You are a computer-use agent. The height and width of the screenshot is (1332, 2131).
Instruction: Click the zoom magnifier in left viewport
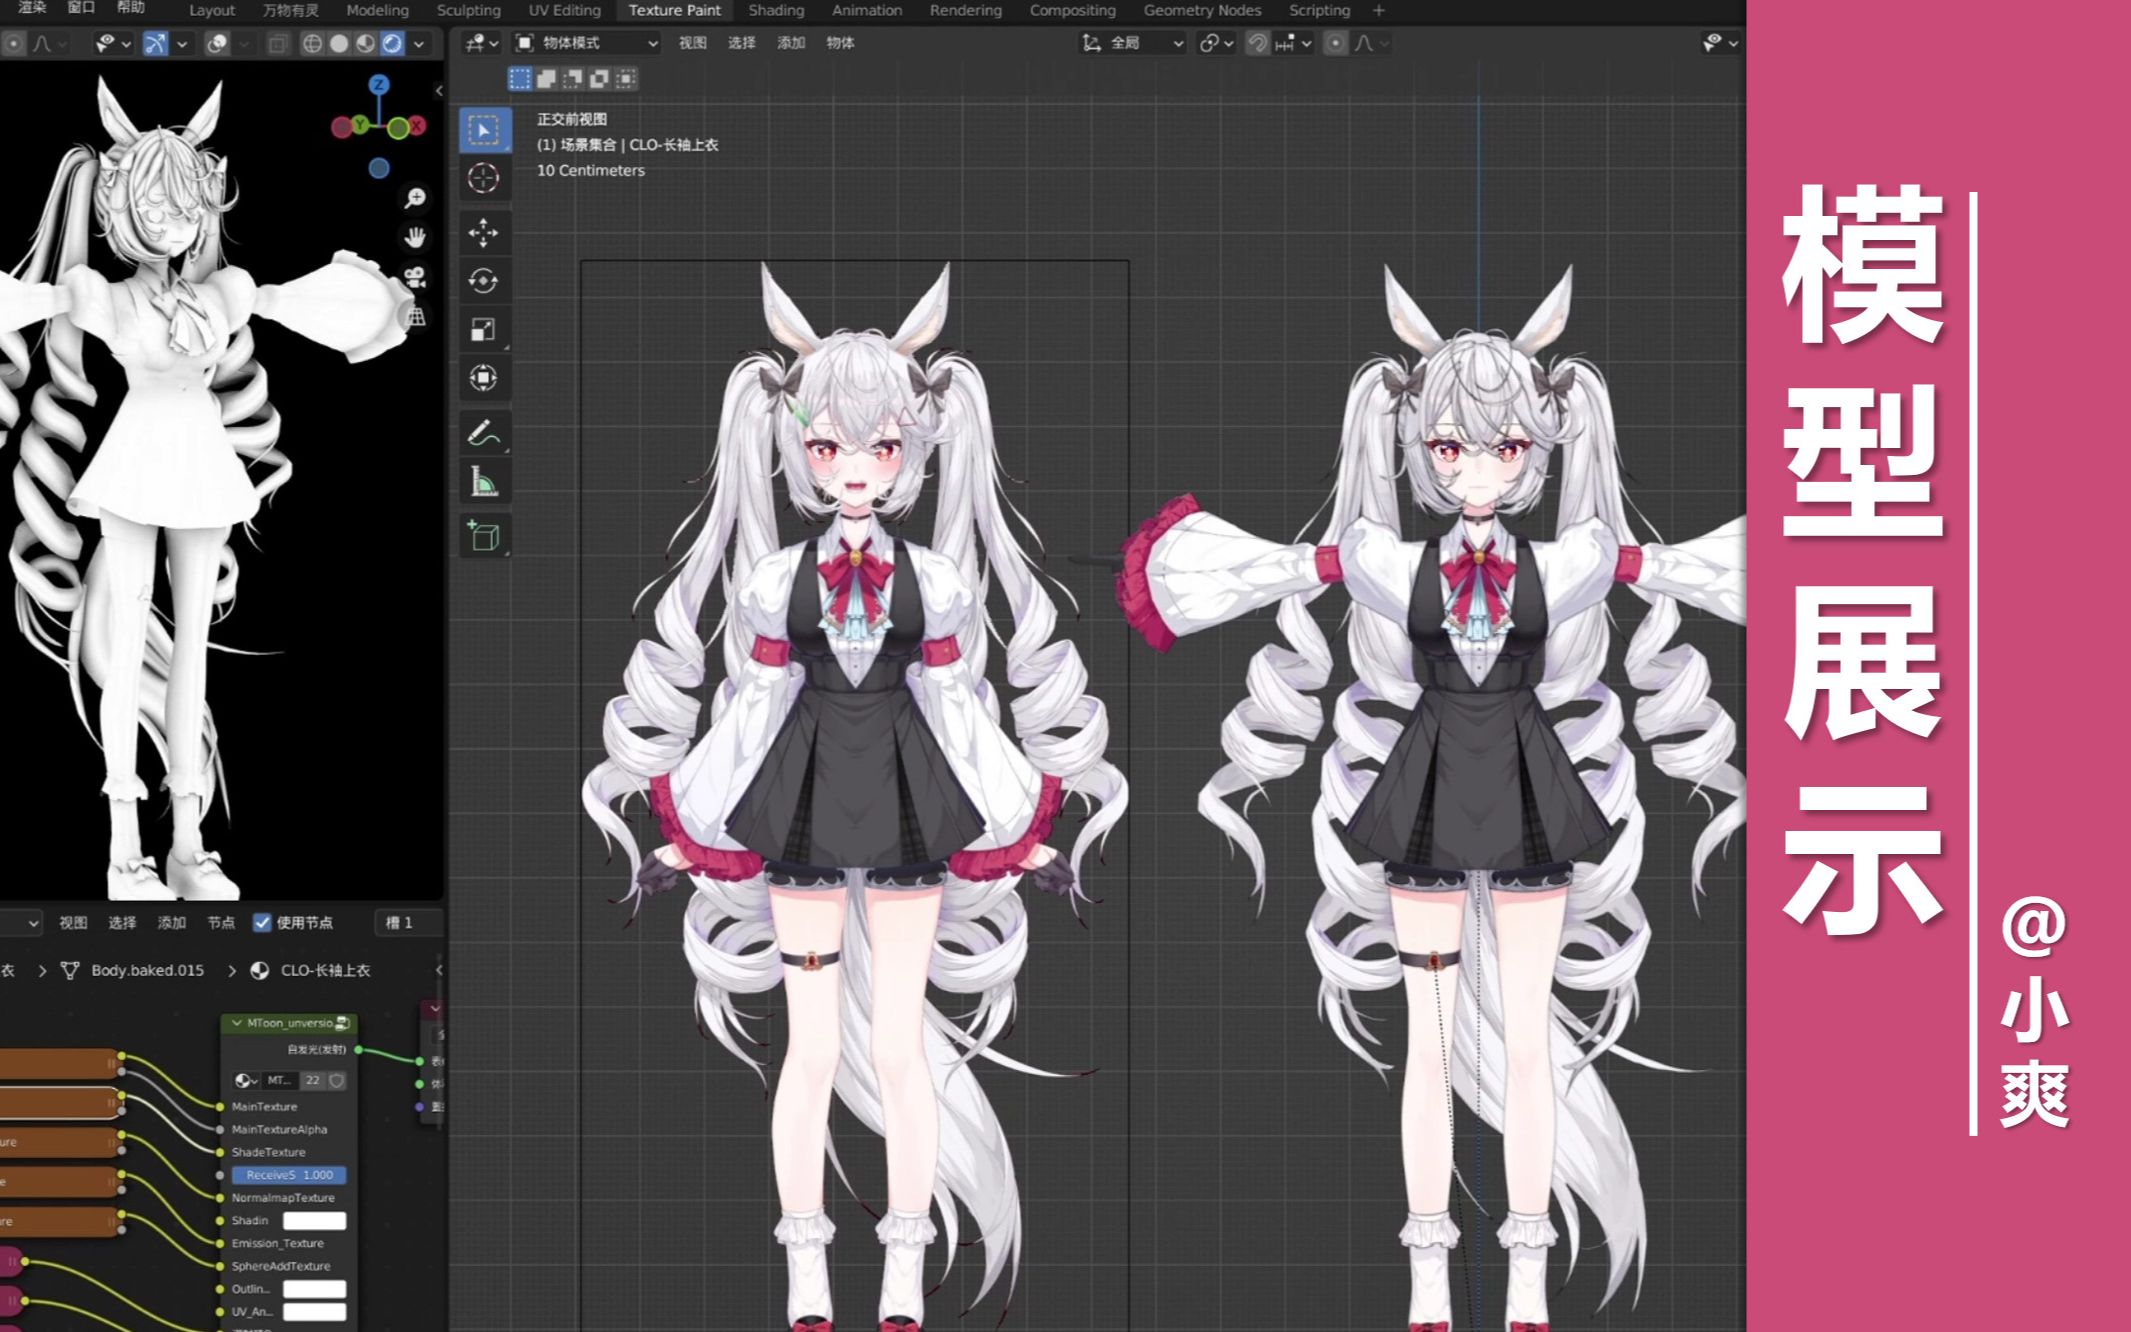point(415,198)
